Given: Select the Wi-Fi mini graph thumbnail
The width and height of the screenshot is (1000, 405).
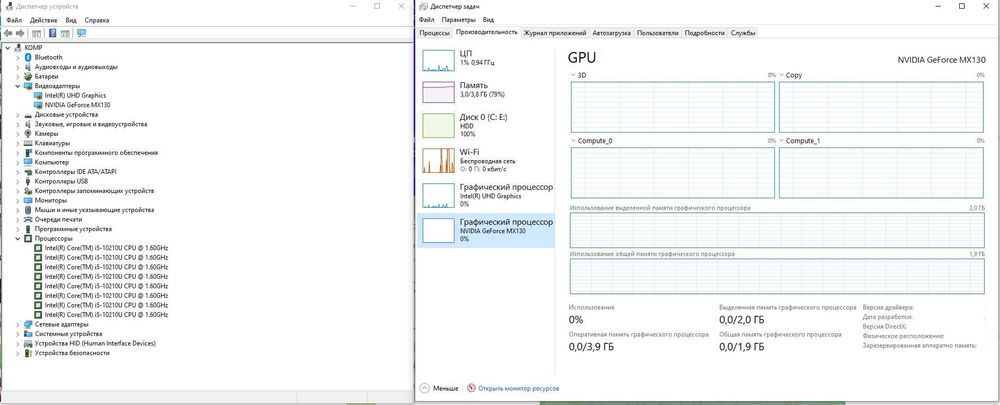Looking at the screenshot, I should 438,160.
